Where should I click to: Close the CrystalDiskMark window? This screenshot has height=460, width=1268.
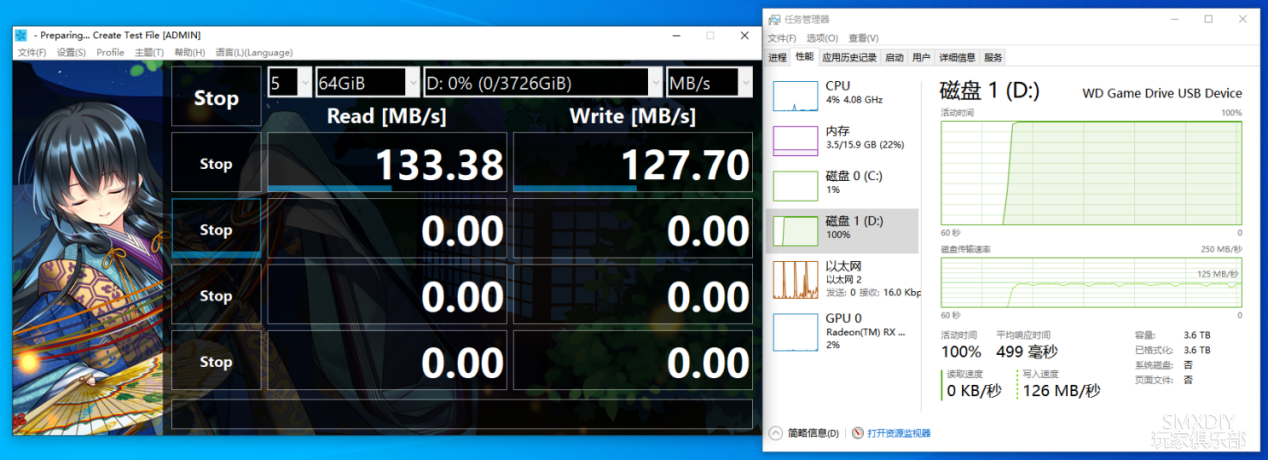tap(744, 35)
